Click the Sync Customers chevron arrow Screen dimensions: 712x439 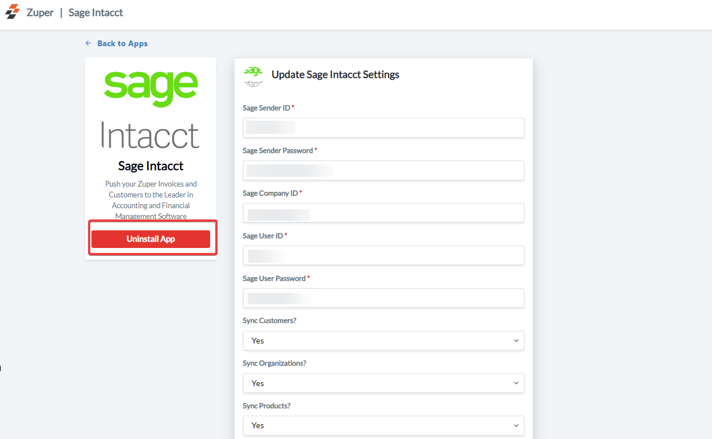click(516, 341)
